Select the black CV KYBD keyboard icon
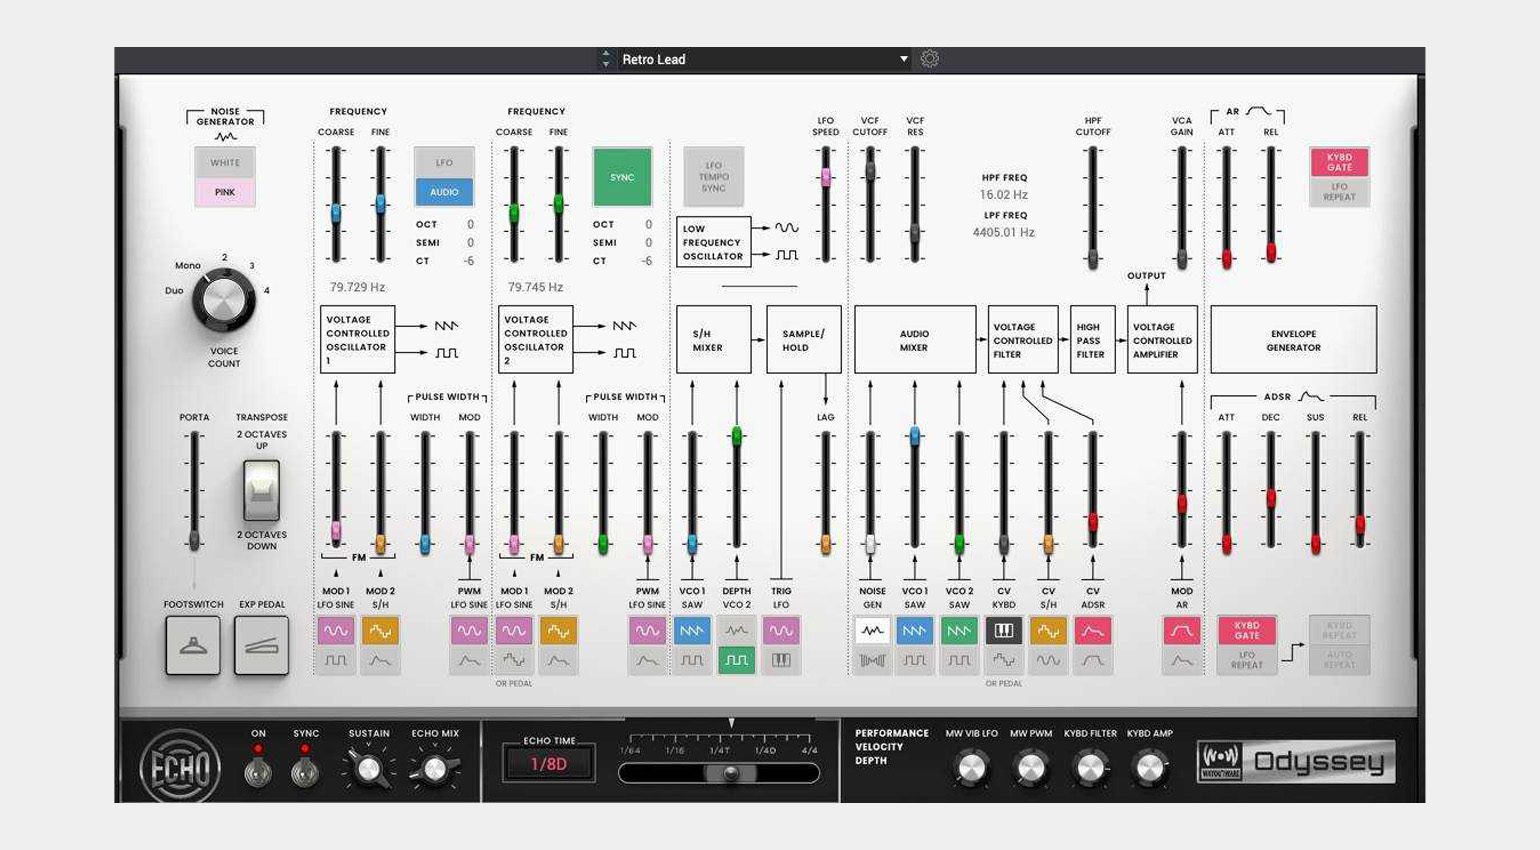The height and width of the screenshot is (850, 1540). (1004, 631)
